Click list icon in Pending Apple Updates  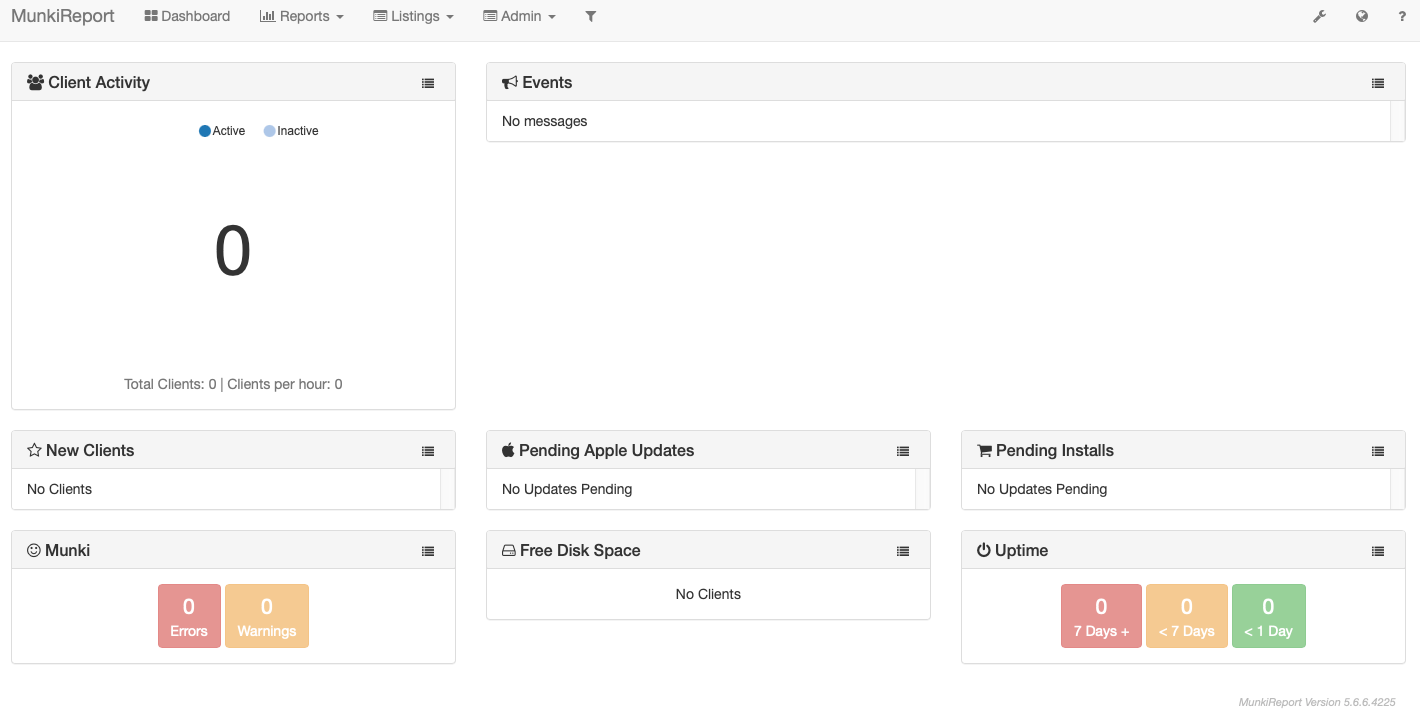[x=902, y=451]
